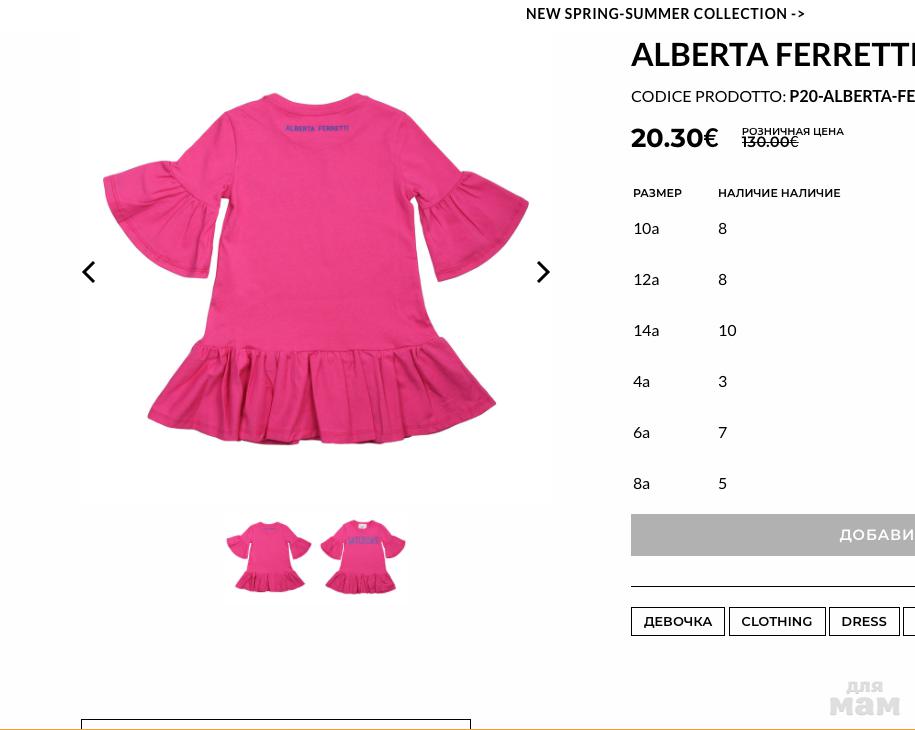The width and height of the screenshot is (915, 730).
Task: Open the ДЕВОЧКА category tag
Action: pos(677,621)
